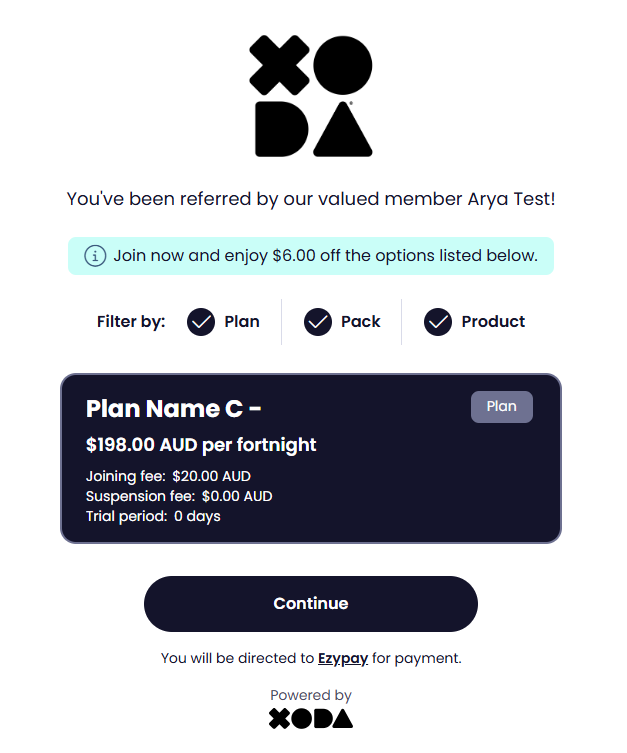Click the $198.00 AUD per fortnight price
This screenshot has height=753, width=627.
201,445
